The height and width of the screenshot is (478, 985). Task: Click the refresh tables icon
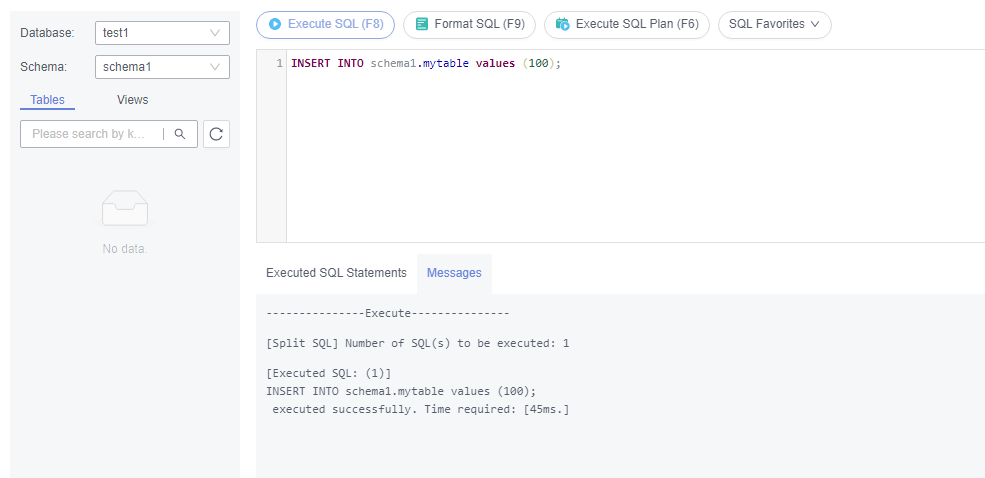tap(216, 134)
